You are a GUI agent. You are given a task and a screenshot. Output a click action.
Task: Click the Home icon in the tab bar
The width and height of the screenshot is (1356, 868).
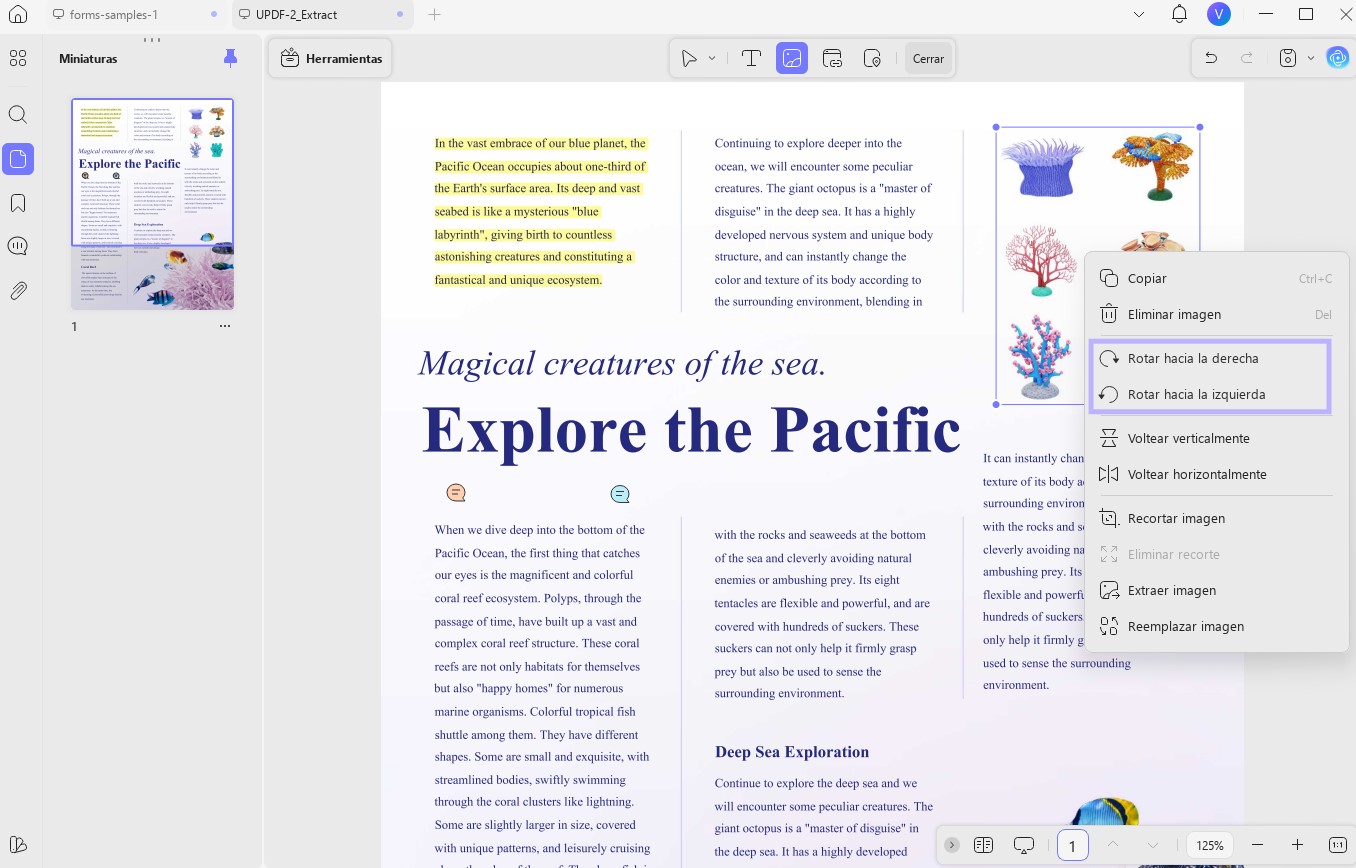click(x=18, y=15)
